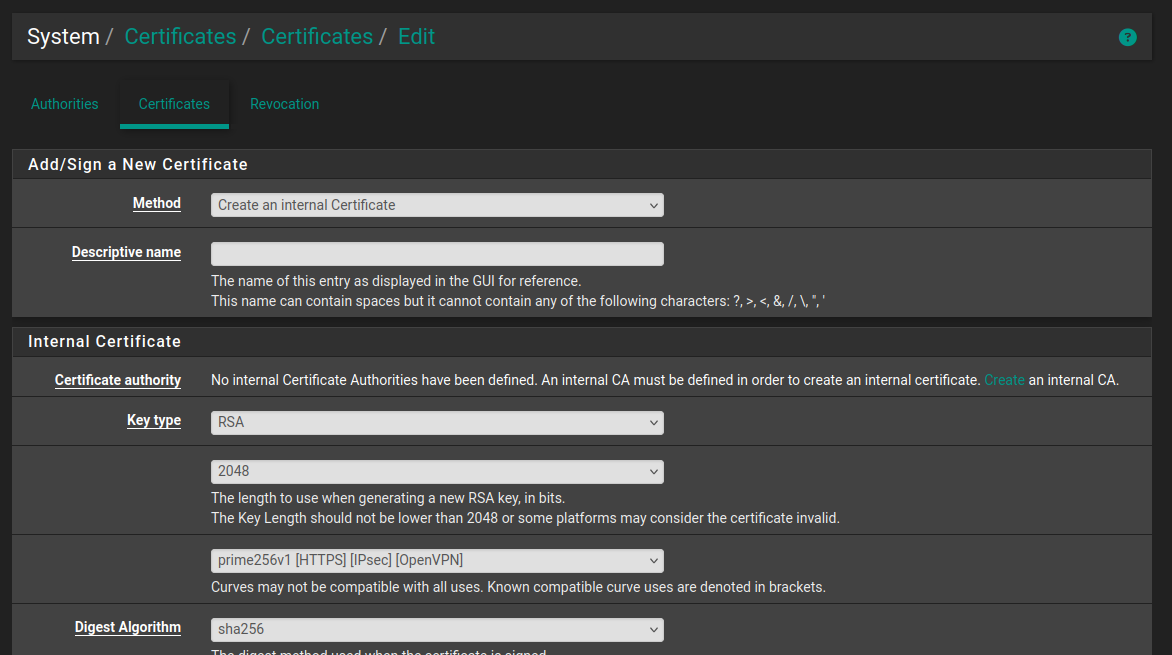
Task: Open the prime256v1 curve dropdown
Action: click(x=437, y=560)
